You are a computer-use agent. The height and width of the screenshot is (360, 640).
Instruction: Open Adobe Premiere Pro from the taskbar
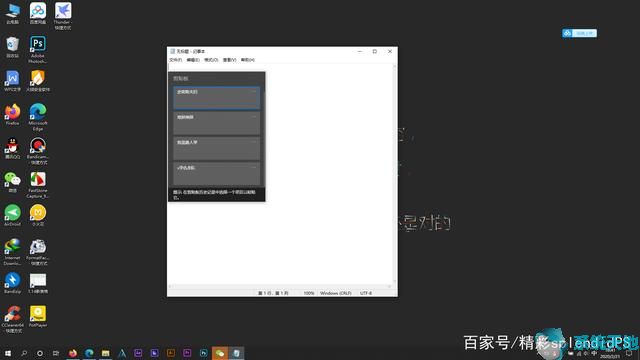click(187, 353)
